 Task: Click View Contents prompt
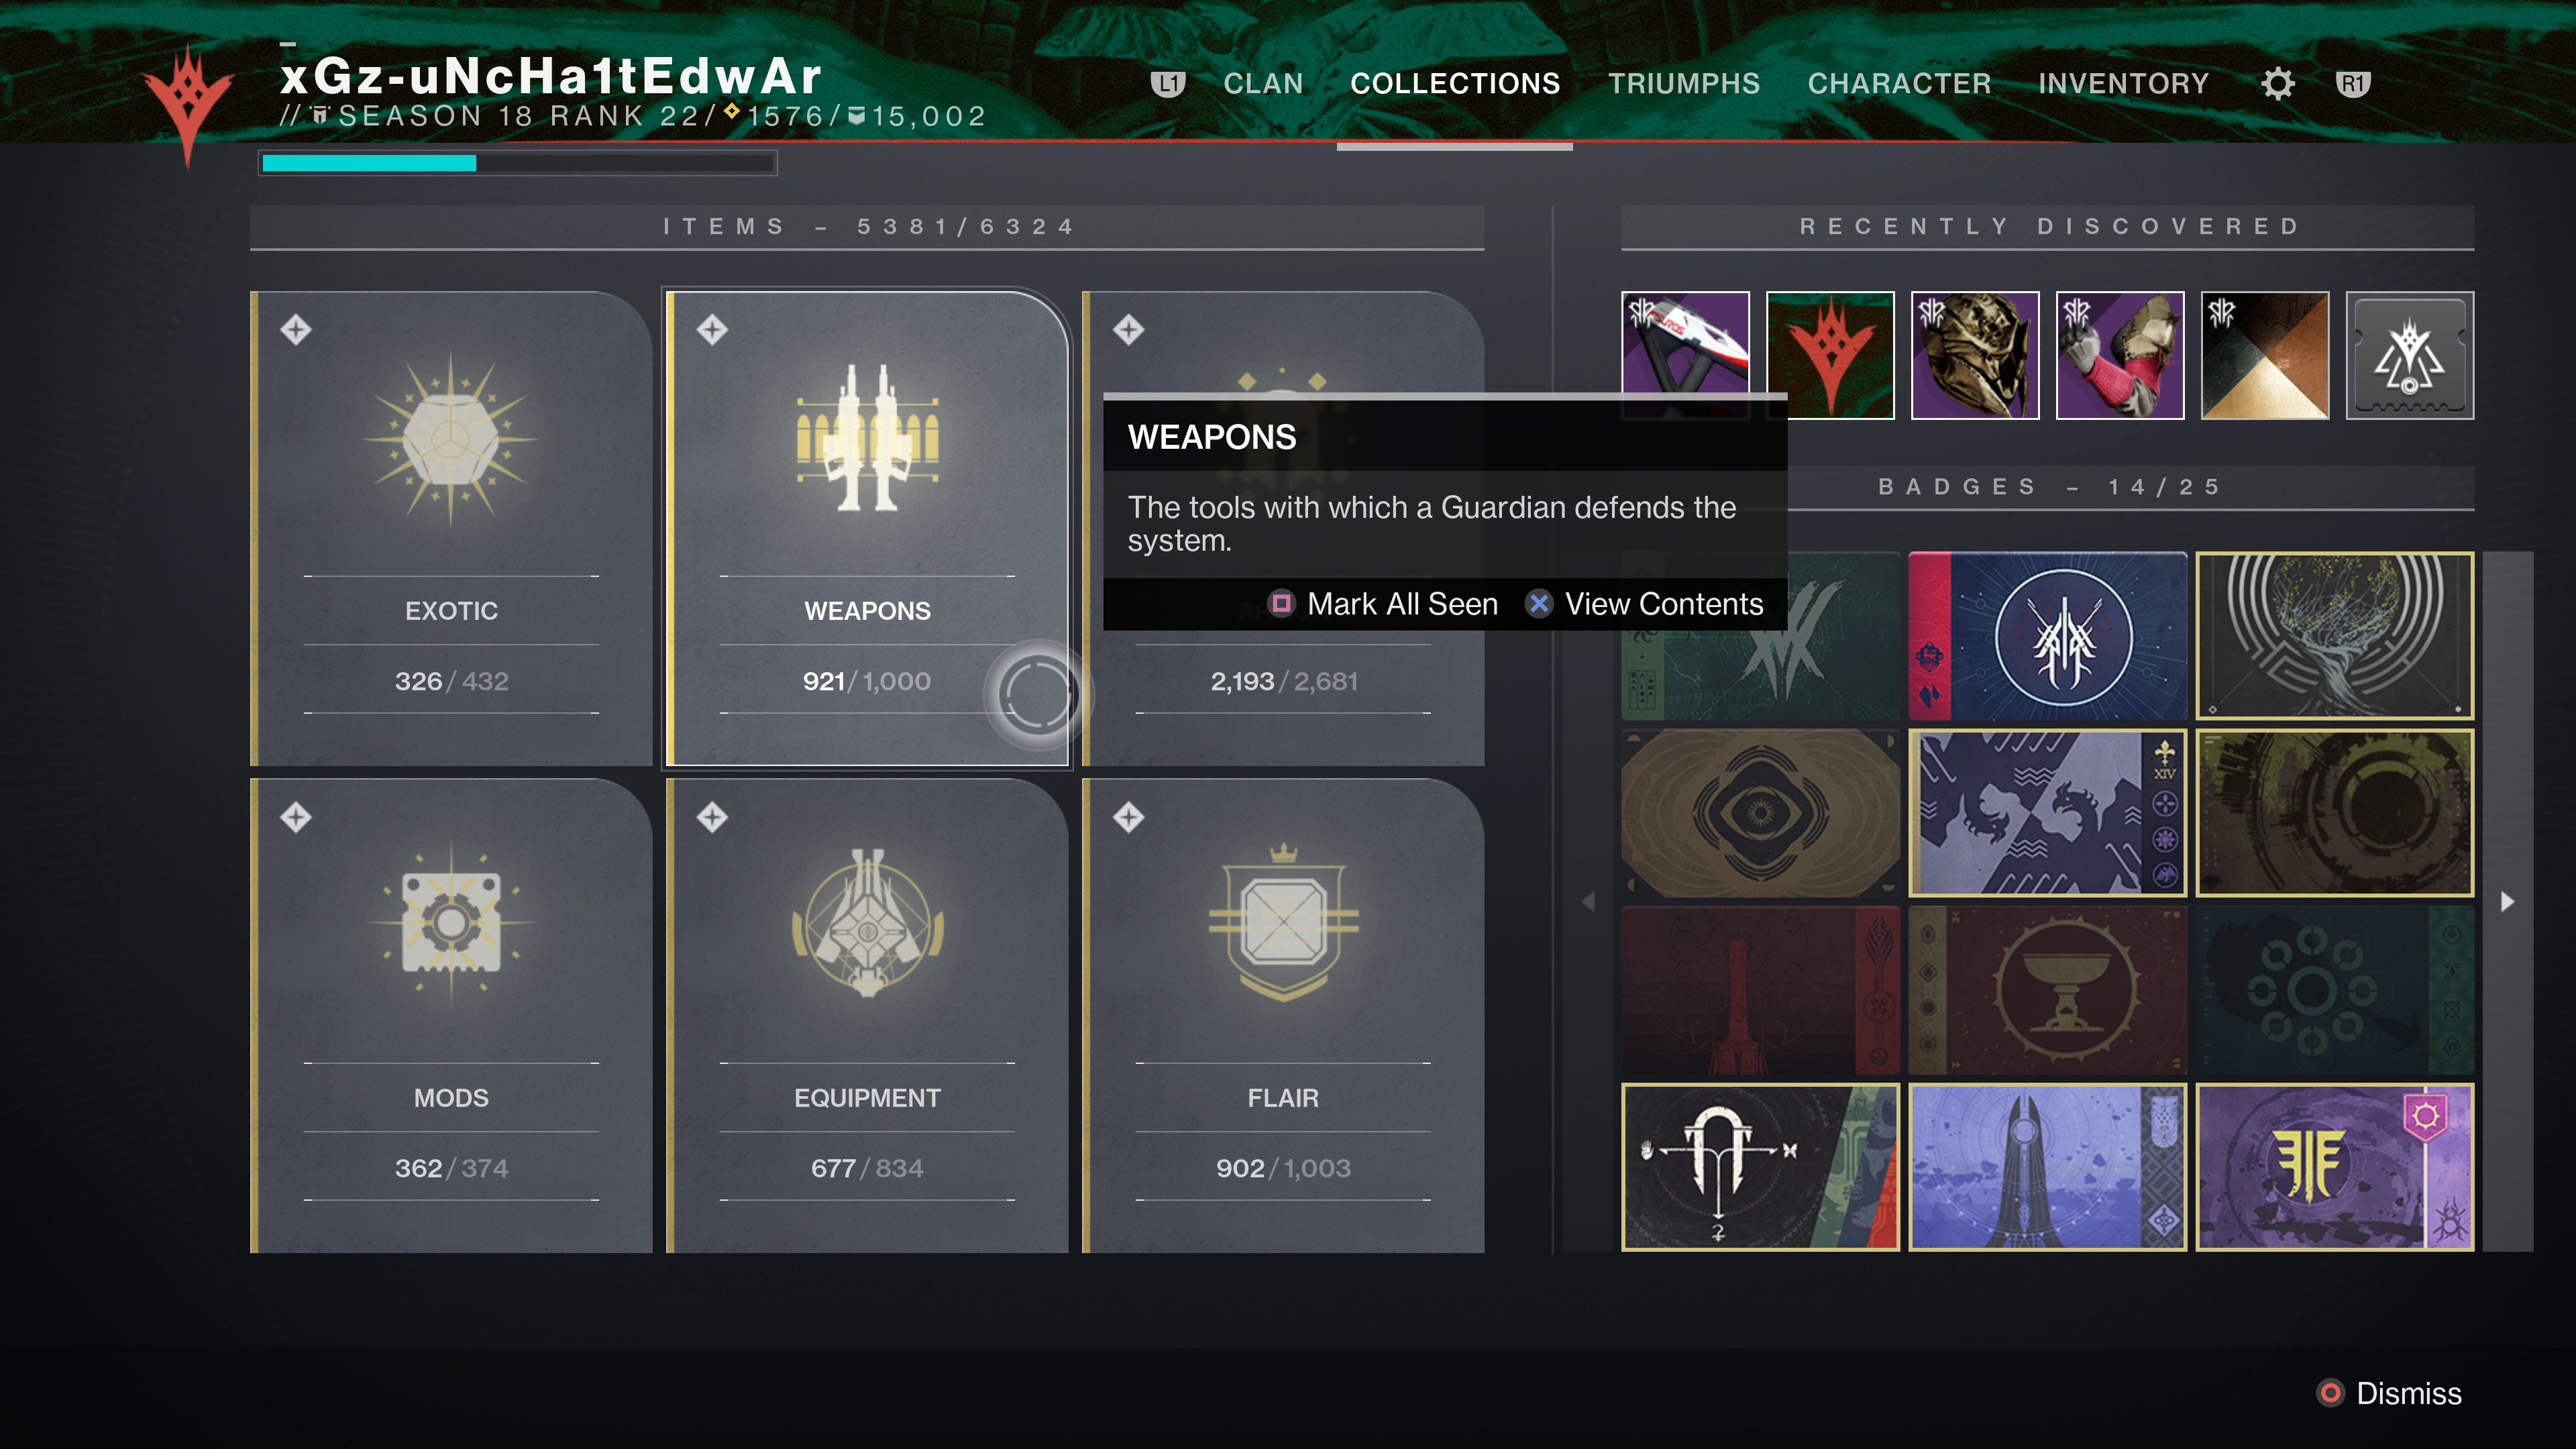pos(1644,604)
